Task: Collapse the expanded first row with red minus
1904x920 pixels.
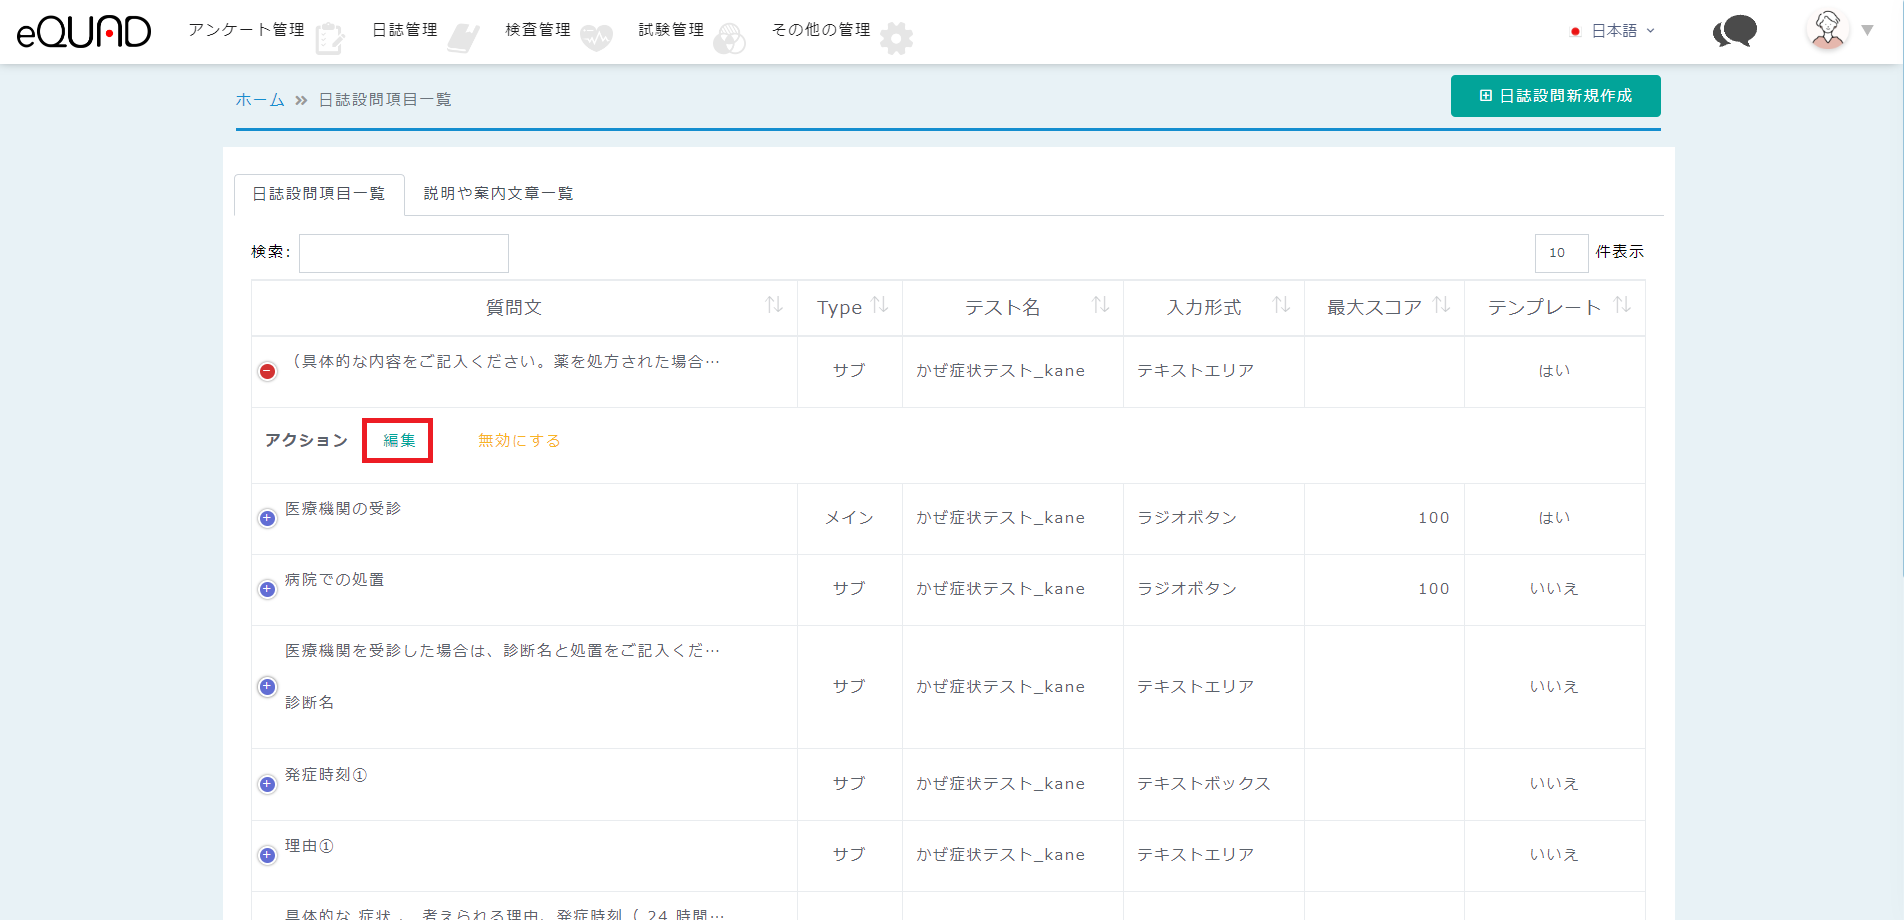Action: 267,371
